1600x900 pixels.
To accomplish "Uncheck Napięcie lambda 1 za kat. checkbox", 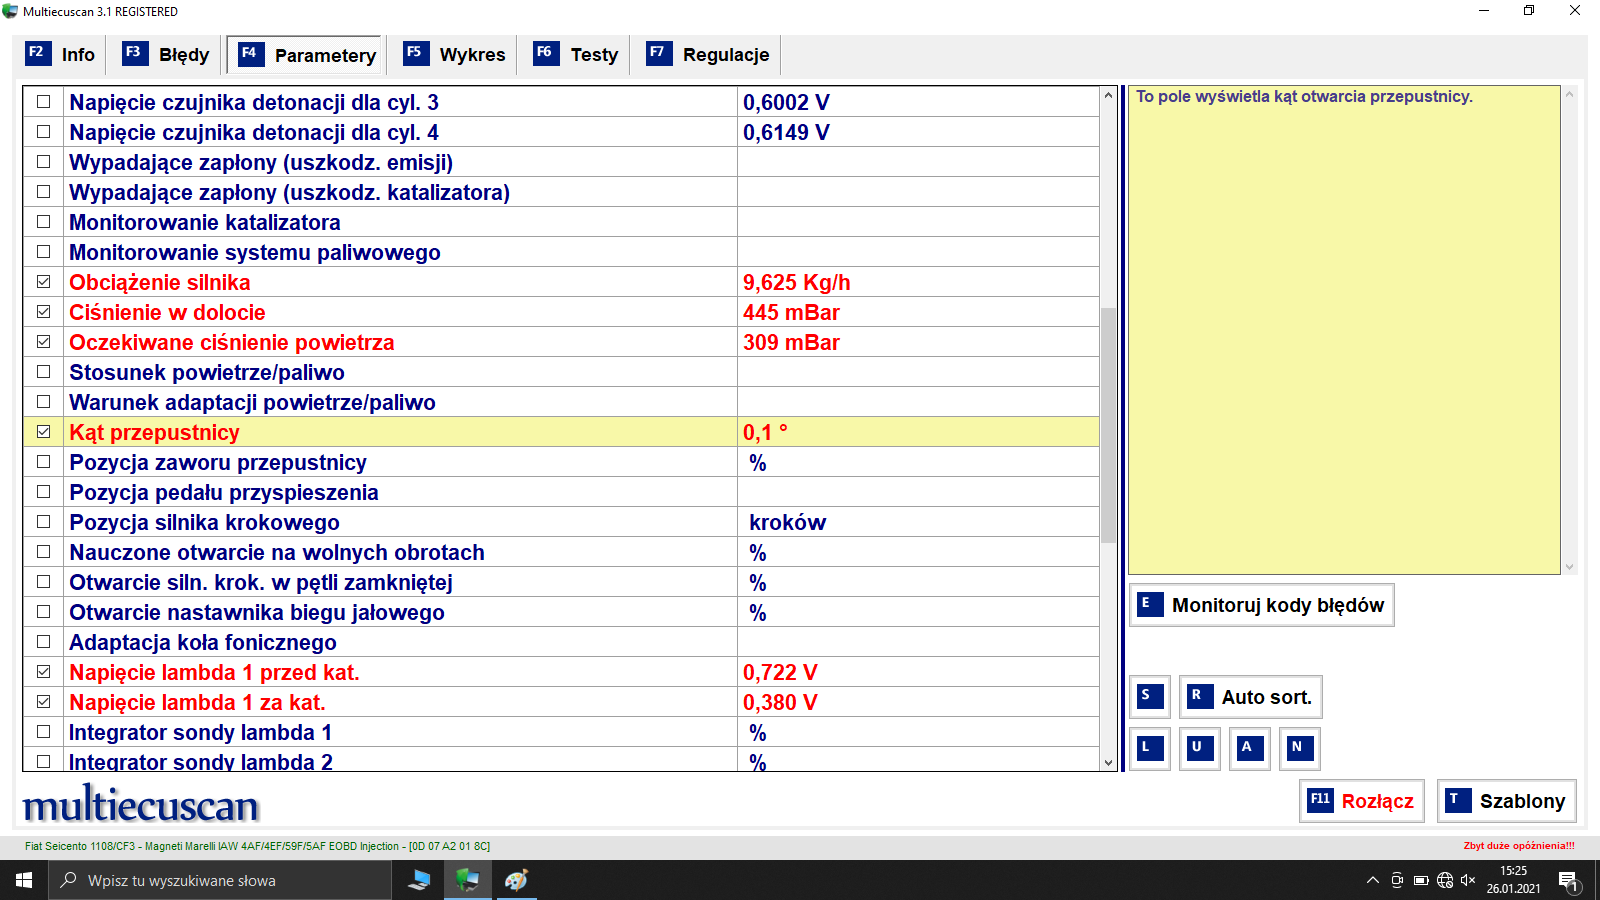I will [x=44, y=702].
